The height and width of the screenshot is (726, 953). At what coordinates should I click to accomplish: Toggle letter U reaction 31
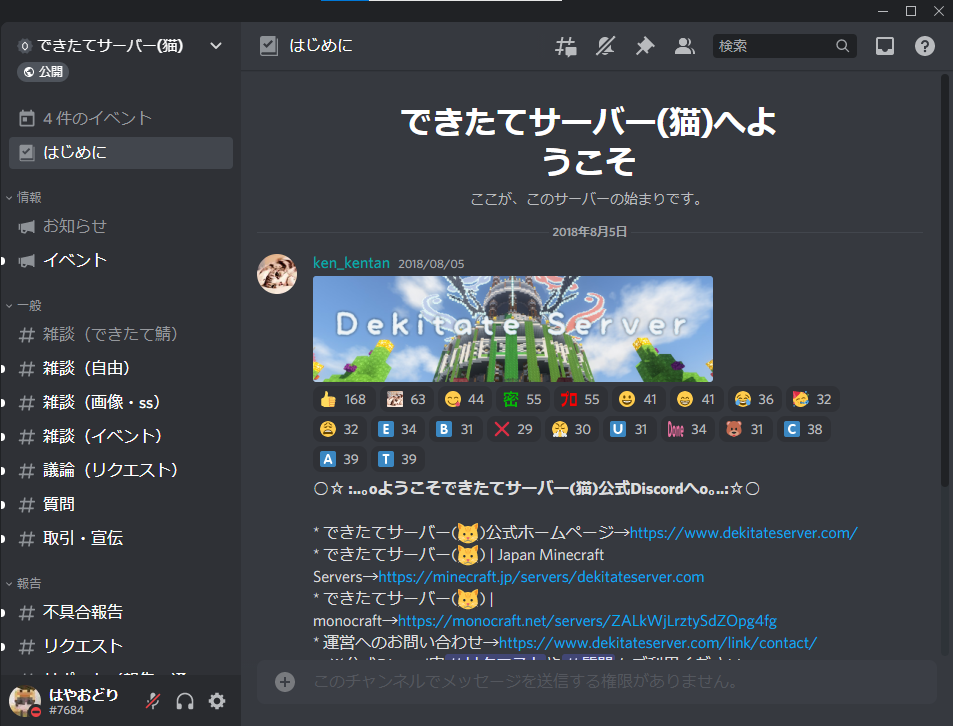629,430
